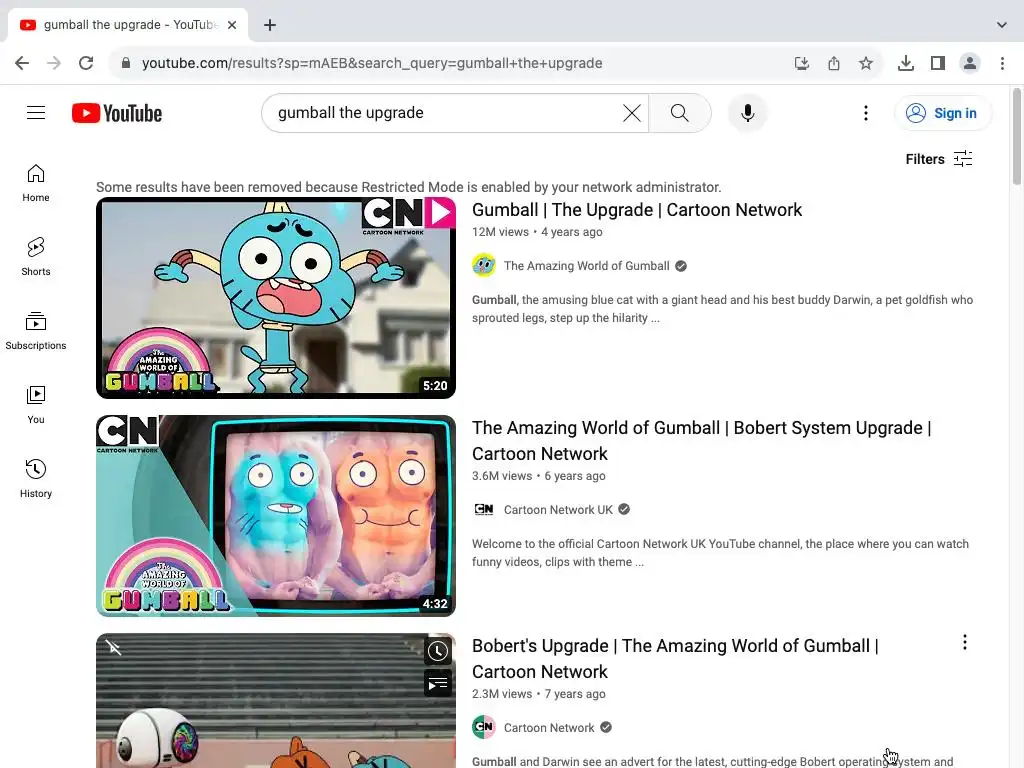This screenshot has width=1024, height=768.
Task: Visit the Cartoon Network UK channel
Action: tap(558, 509)
